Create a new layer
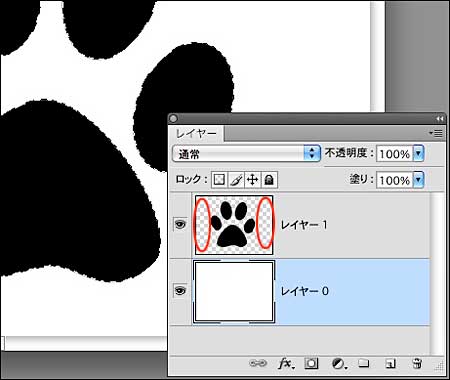This screenshot has width=450, height=380. tap(390, 363)
